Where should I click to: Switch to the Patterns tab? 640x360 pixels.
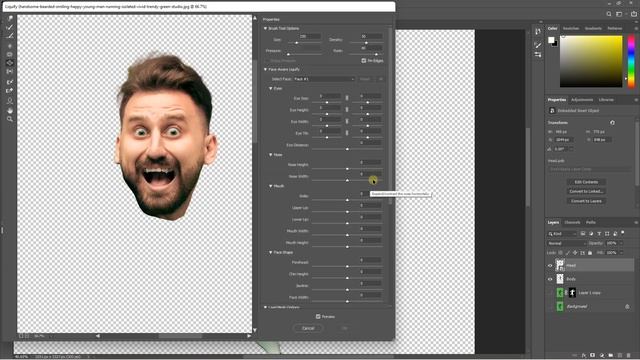click(x=615, y=29)
